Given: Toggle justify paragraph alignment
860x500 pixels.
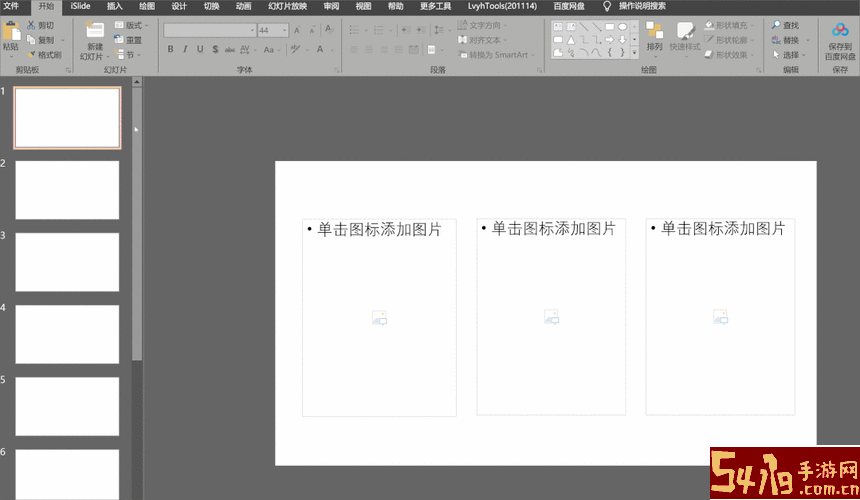Looking at the screenshot, I should (x=399, y=50).
